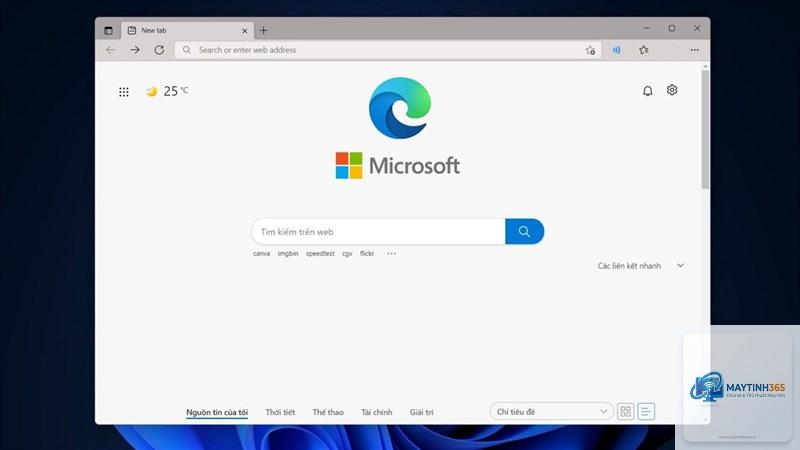Toggle the read aloud icon in toolbar
800x450 pixels.
tap(617, 50)
